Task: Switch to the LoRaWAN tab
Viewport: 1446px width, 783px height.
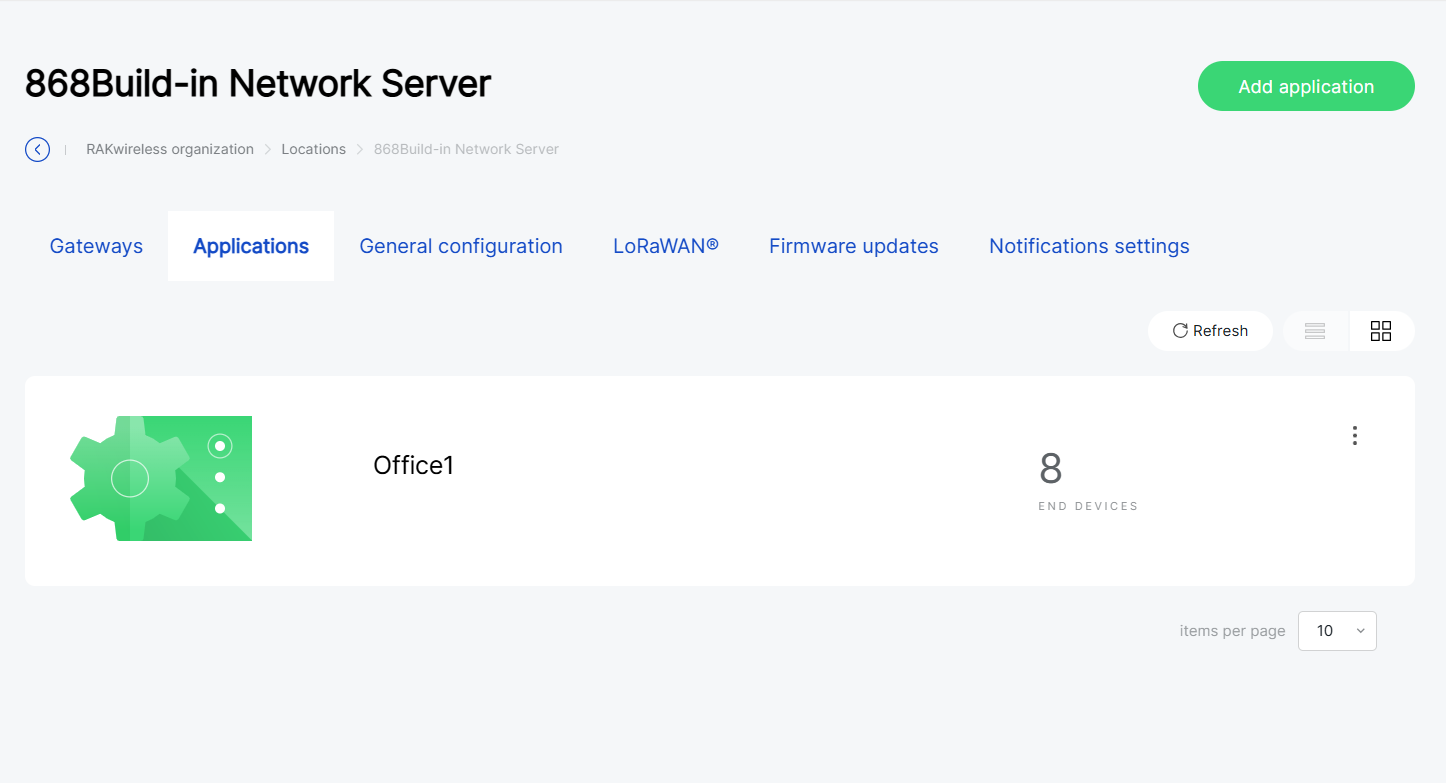Action: pos(666,245)
